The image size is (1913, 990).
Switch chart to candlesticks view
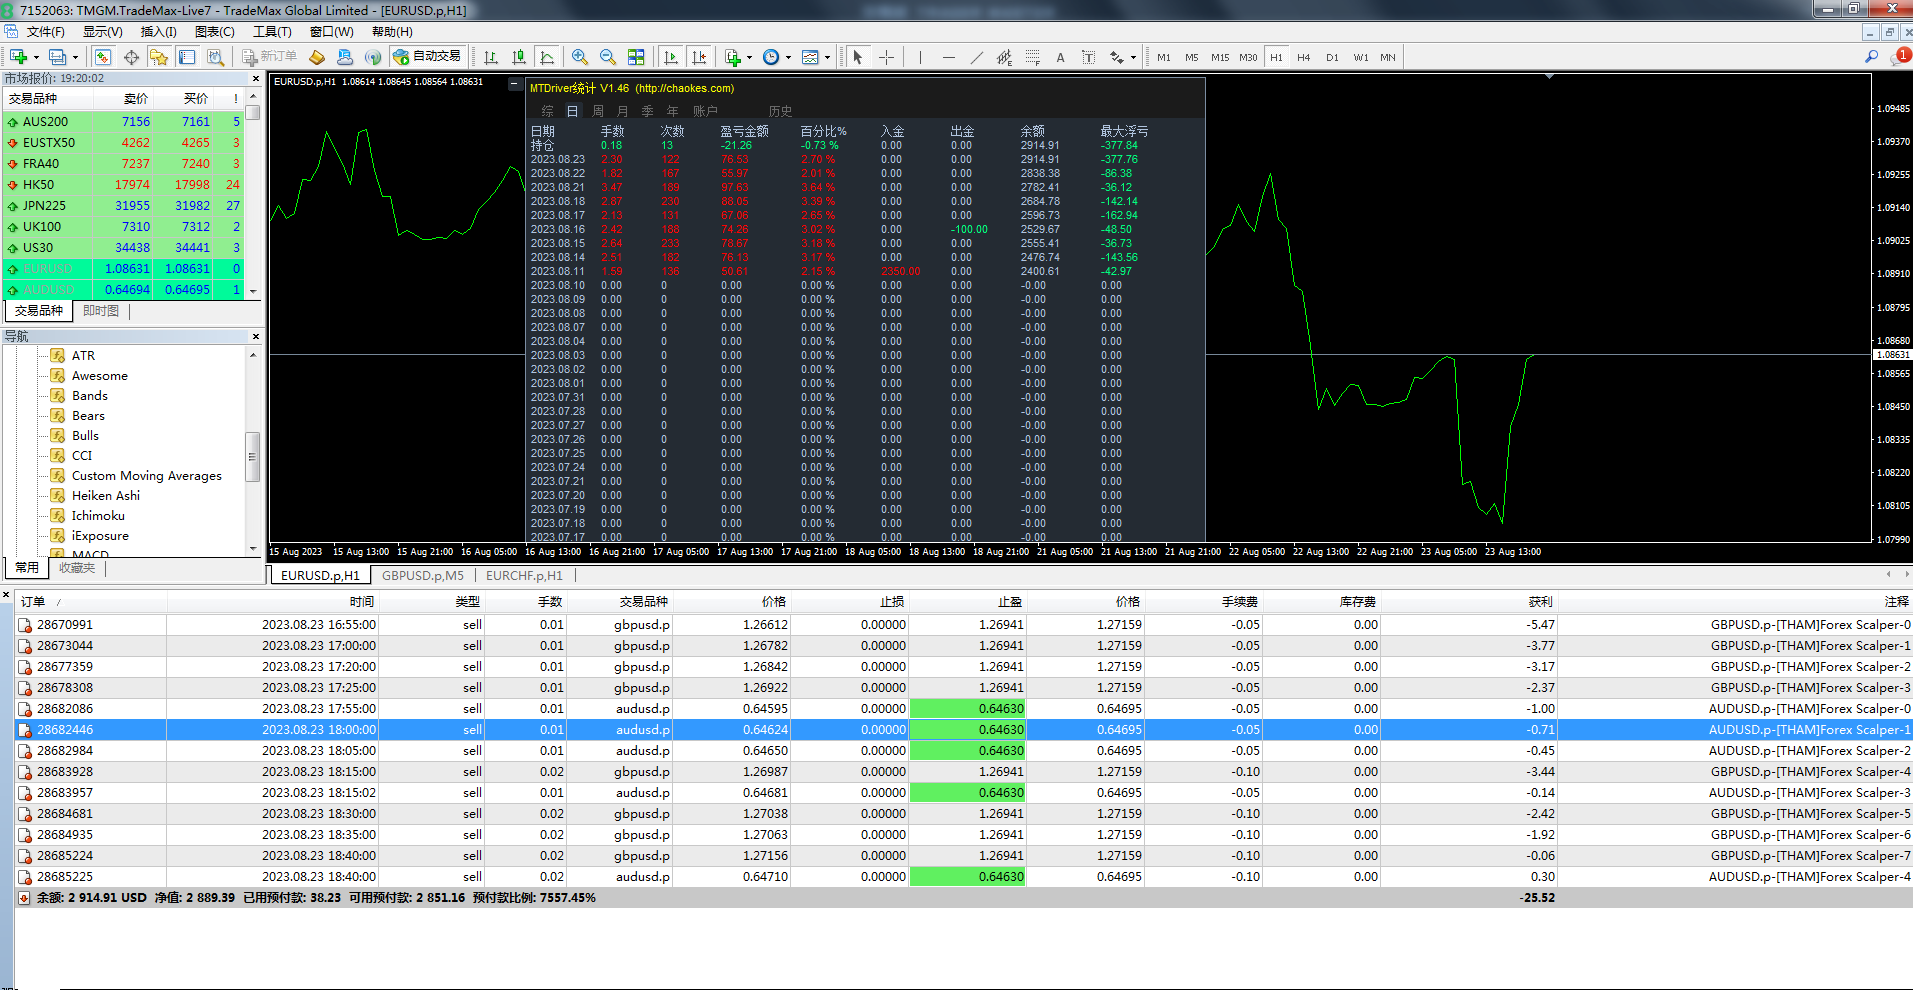519,57
